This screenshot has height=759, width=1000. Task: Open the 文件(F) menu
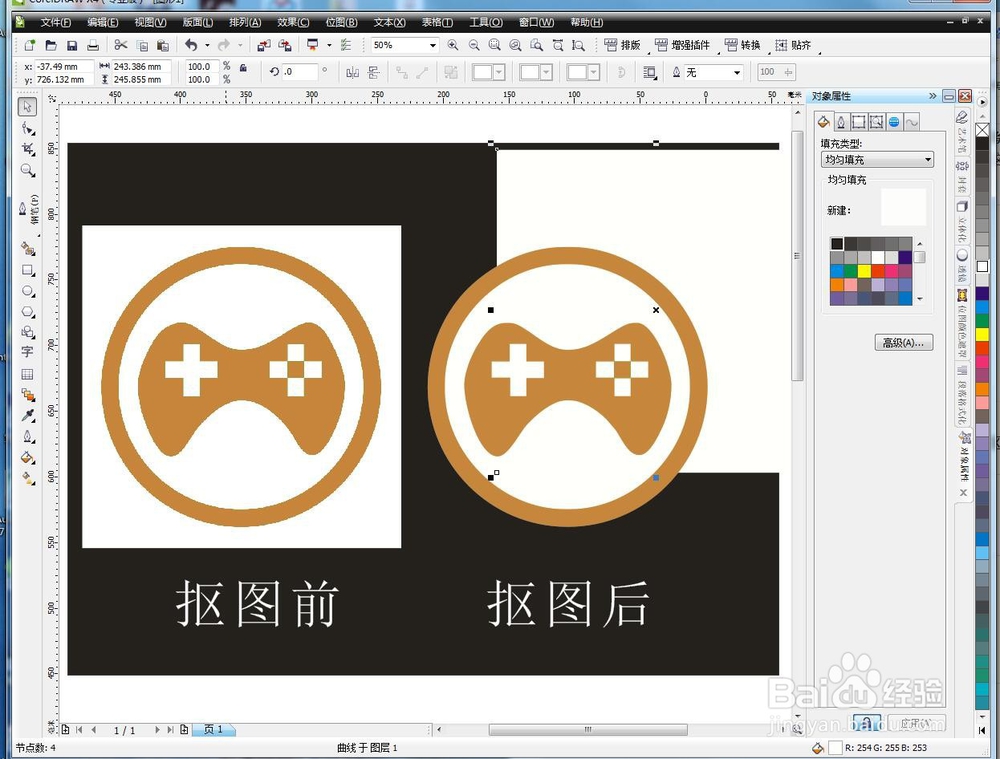pos(55,22)
